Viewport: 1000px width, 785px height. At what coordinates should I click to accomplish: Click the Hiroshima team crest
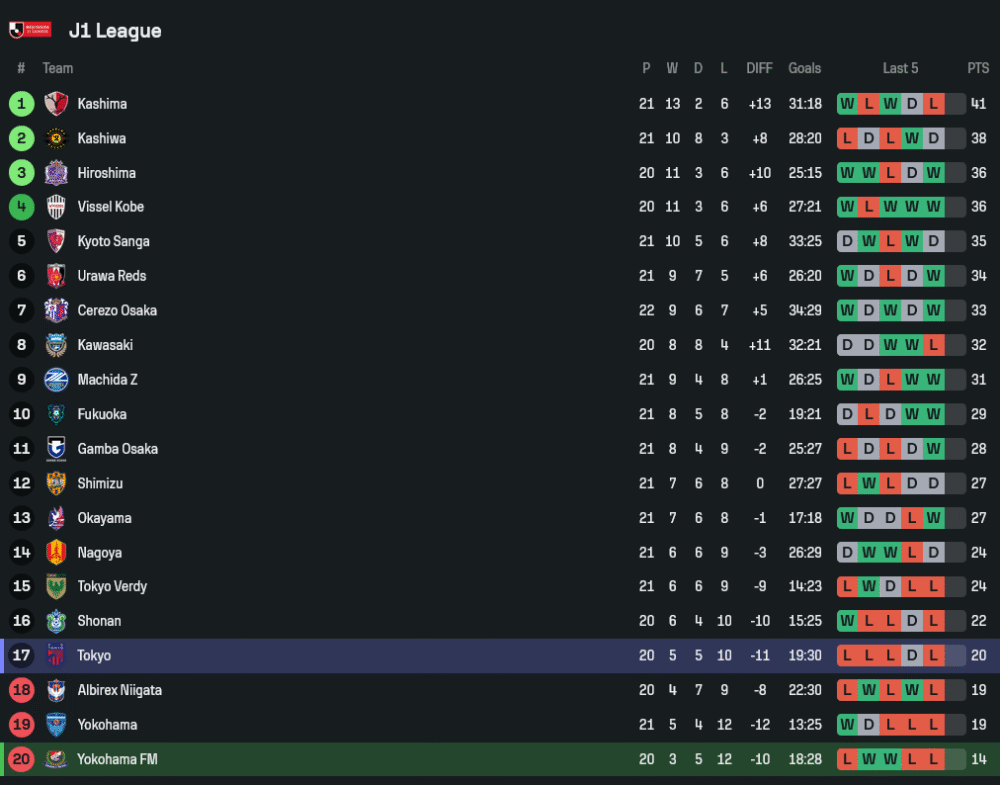point(56,173)
